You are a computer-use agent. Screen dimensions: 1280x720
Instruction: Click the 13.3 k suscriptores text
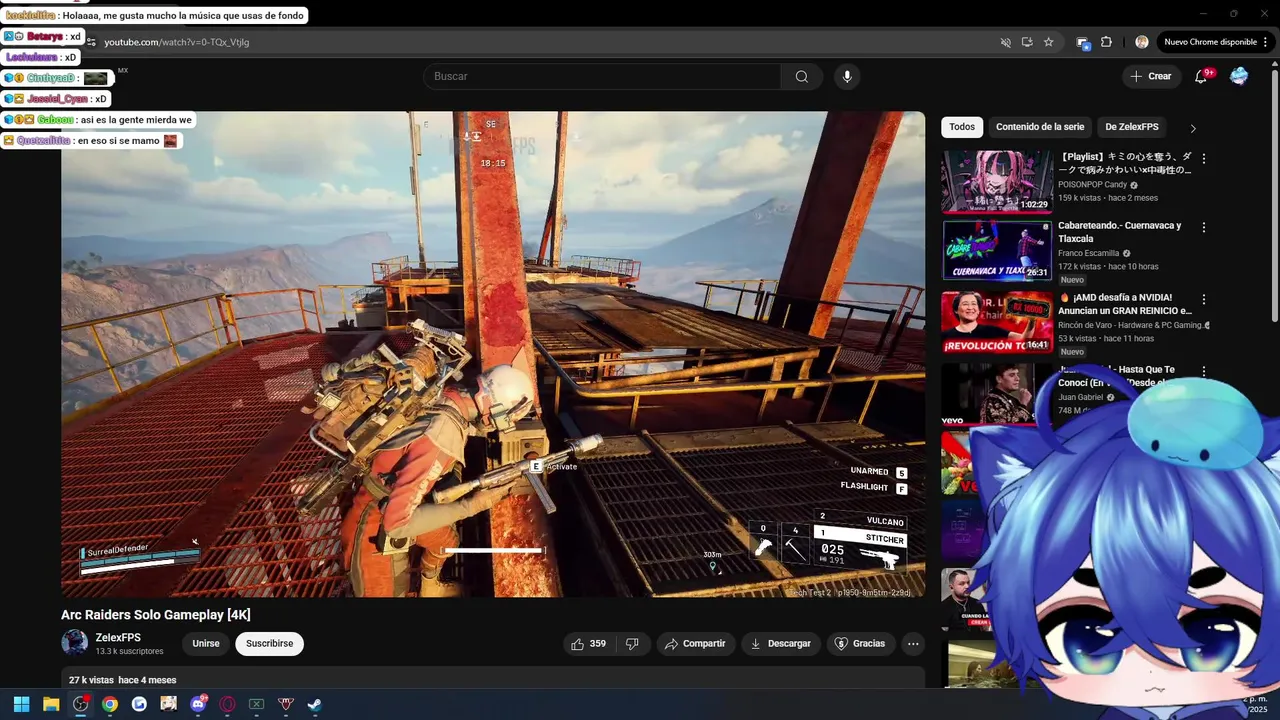coord(129,652)
